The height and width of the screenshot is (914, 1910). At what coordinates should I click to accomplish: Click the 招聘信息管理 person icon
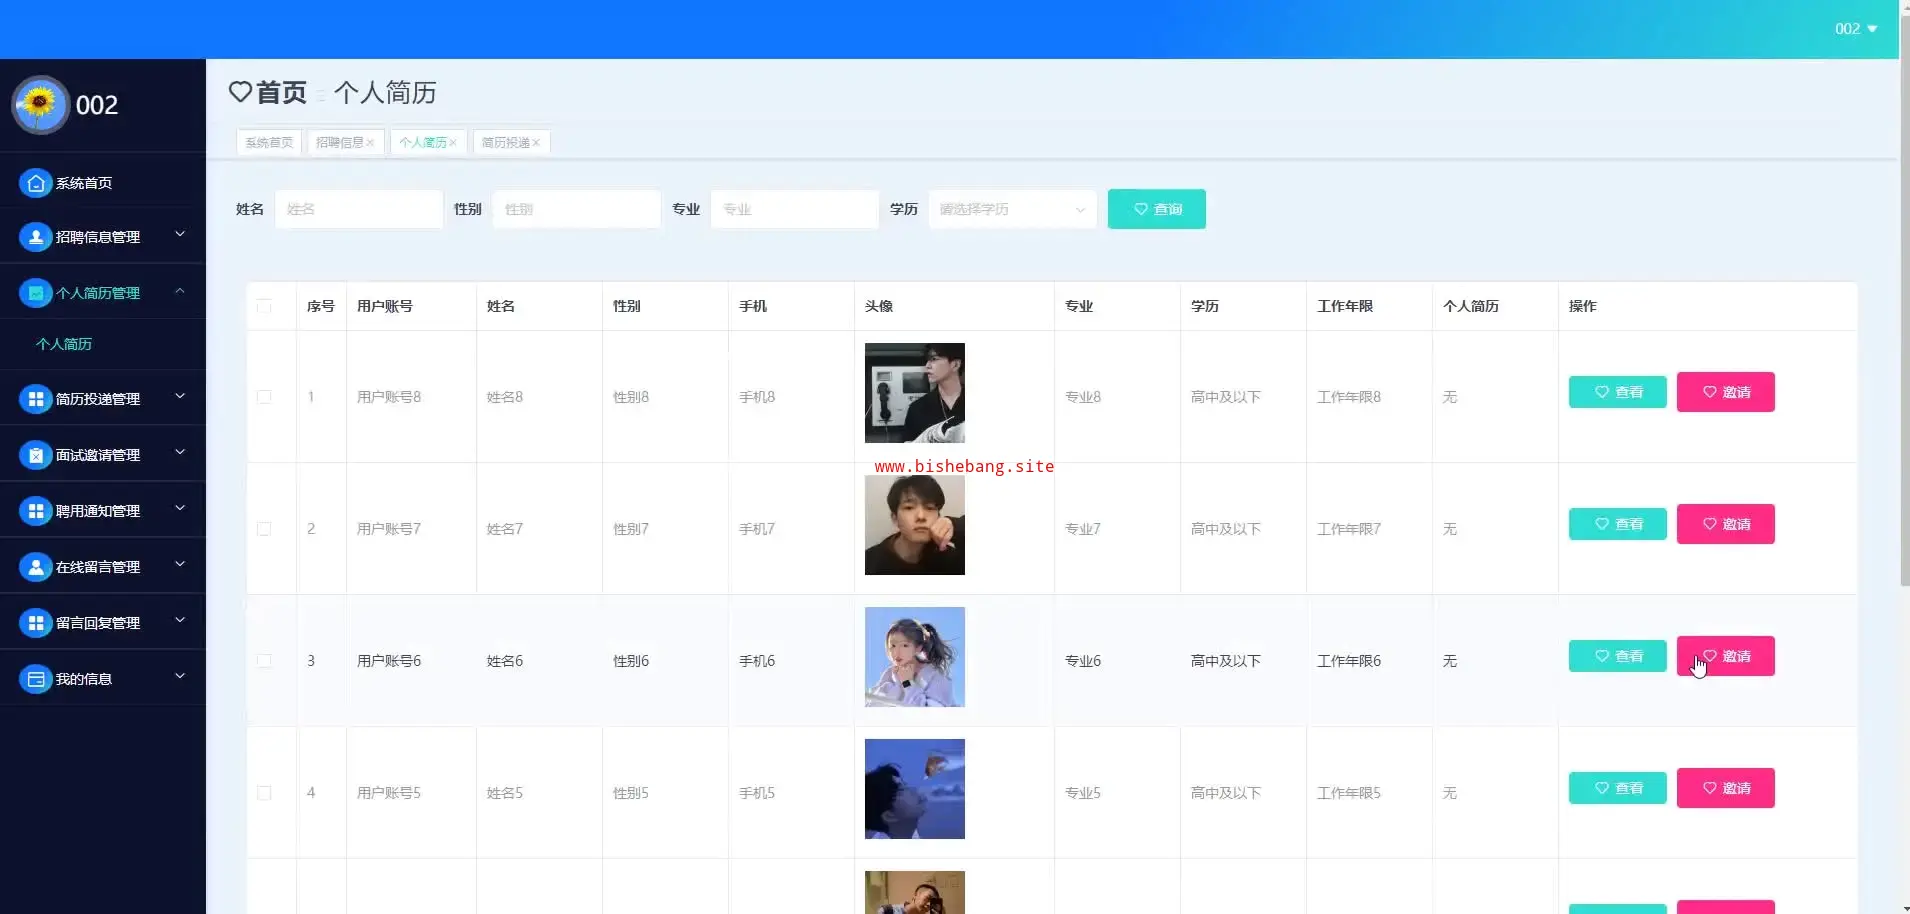[36, 237]
